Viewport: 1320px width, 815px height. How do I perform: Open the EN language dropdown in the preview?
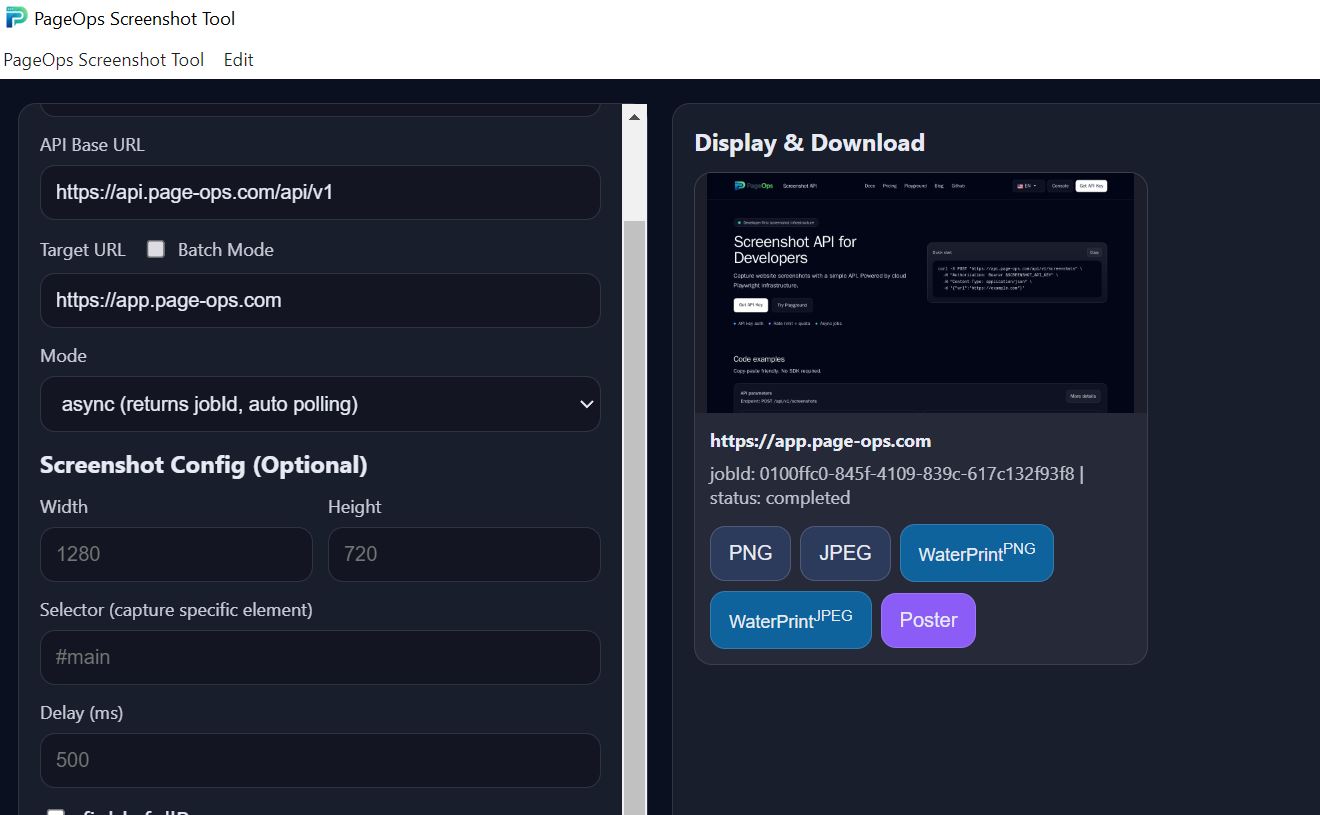1030,186
